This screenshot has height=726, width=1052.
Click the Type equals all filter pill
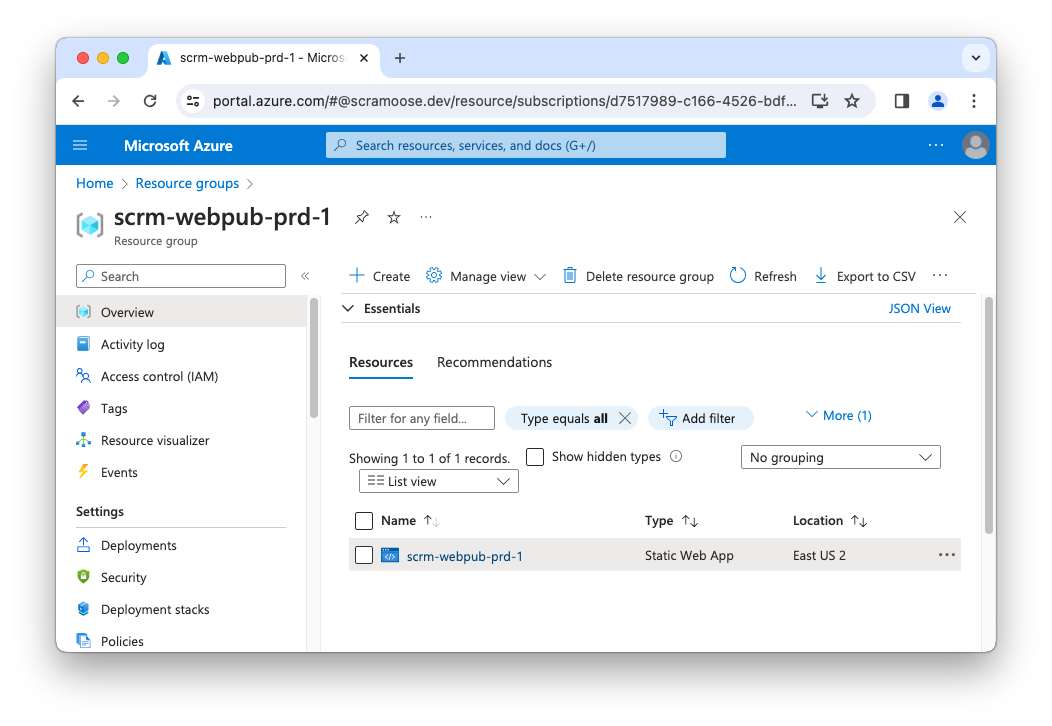coord(564,418)
